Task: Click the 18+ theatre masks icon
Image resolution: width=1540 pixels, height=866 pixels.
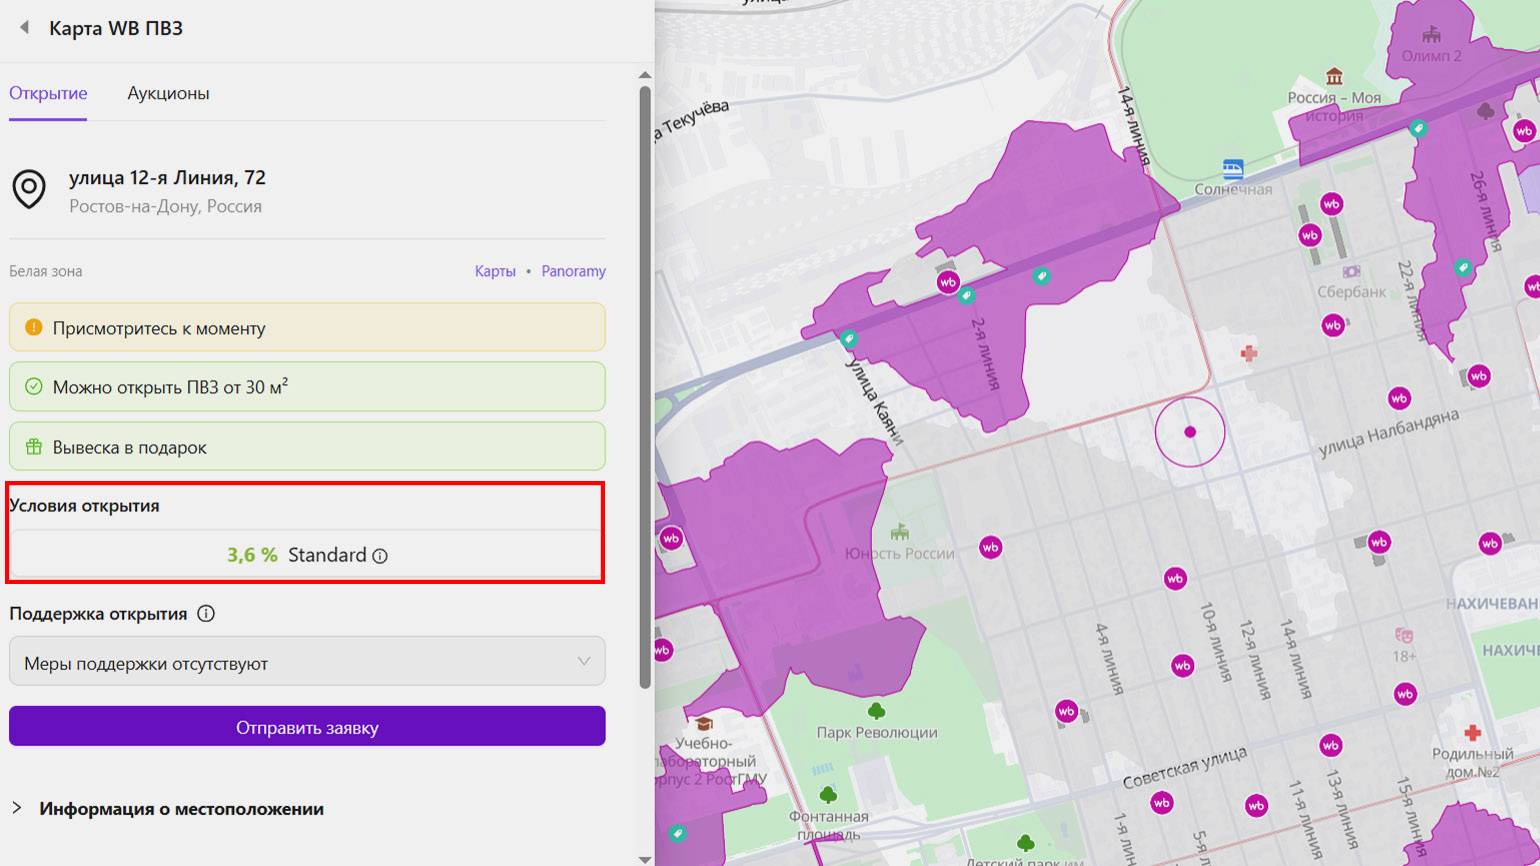Action: (1404, 635)
